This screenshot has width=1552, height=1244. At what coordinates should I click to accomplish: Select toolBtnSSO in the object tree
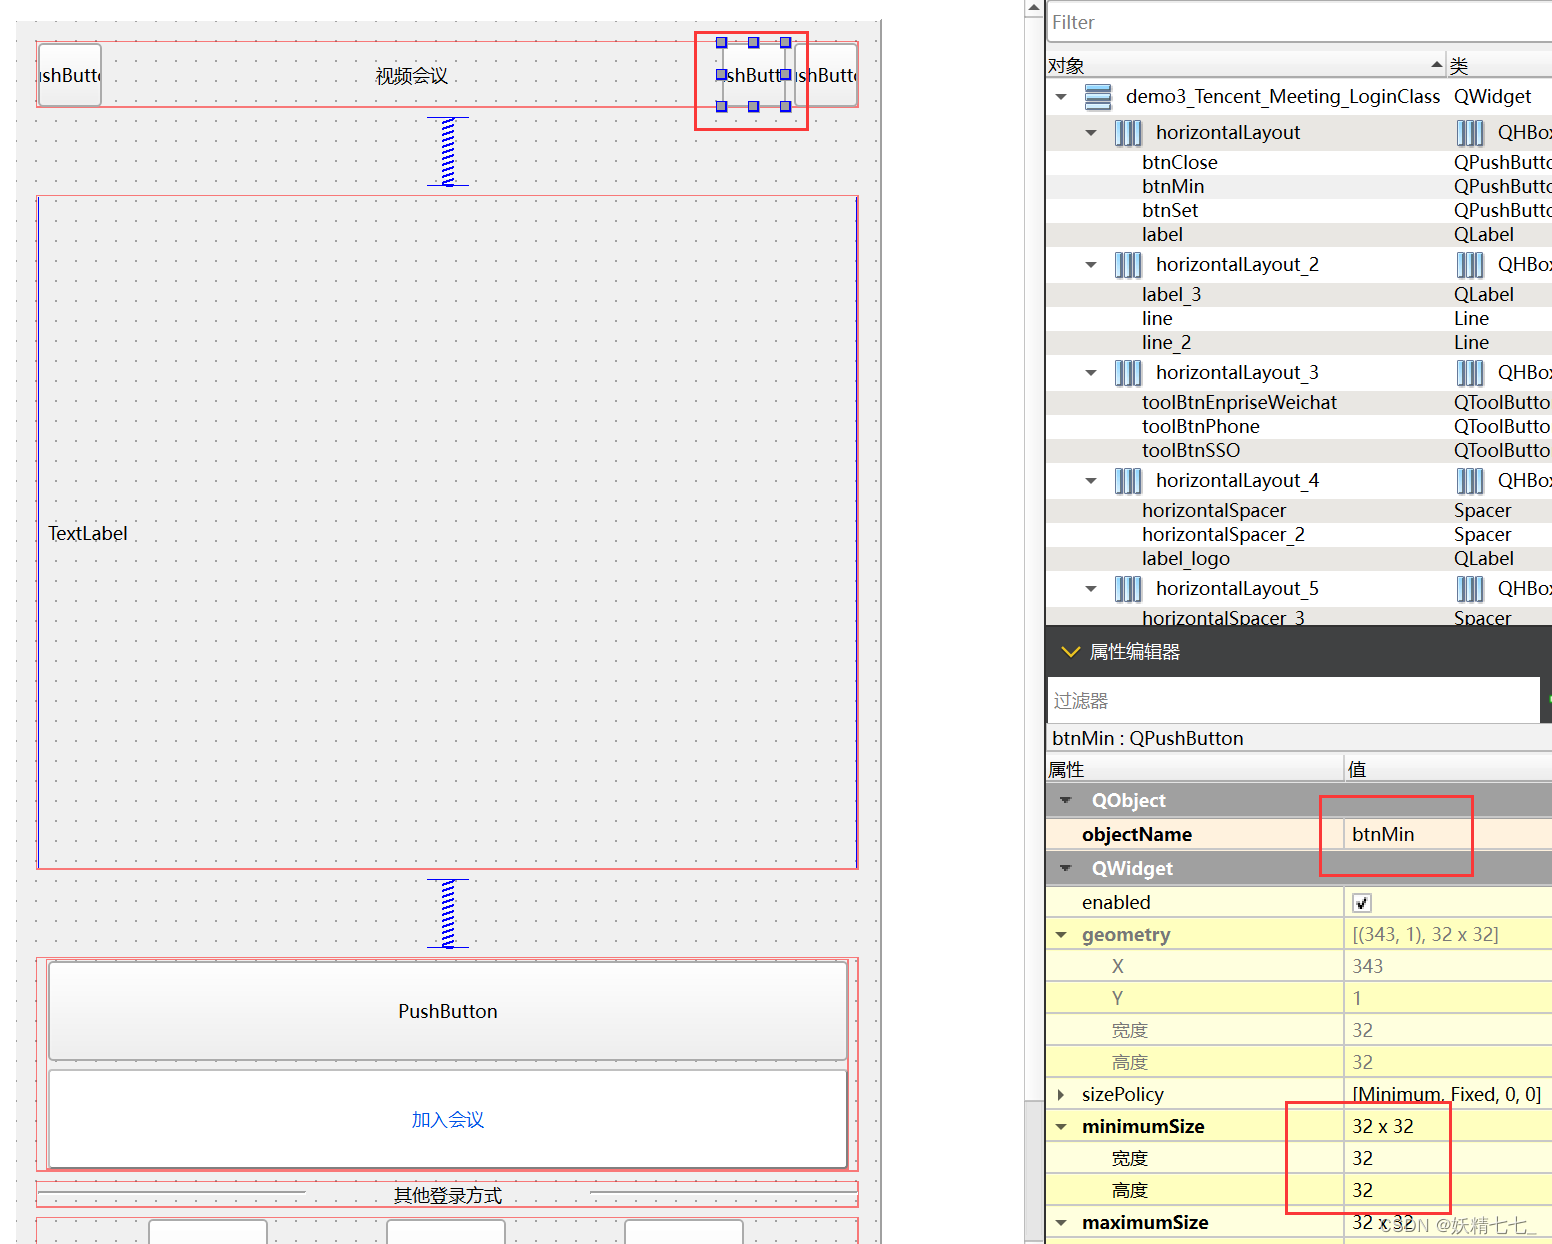point(1191,451)
